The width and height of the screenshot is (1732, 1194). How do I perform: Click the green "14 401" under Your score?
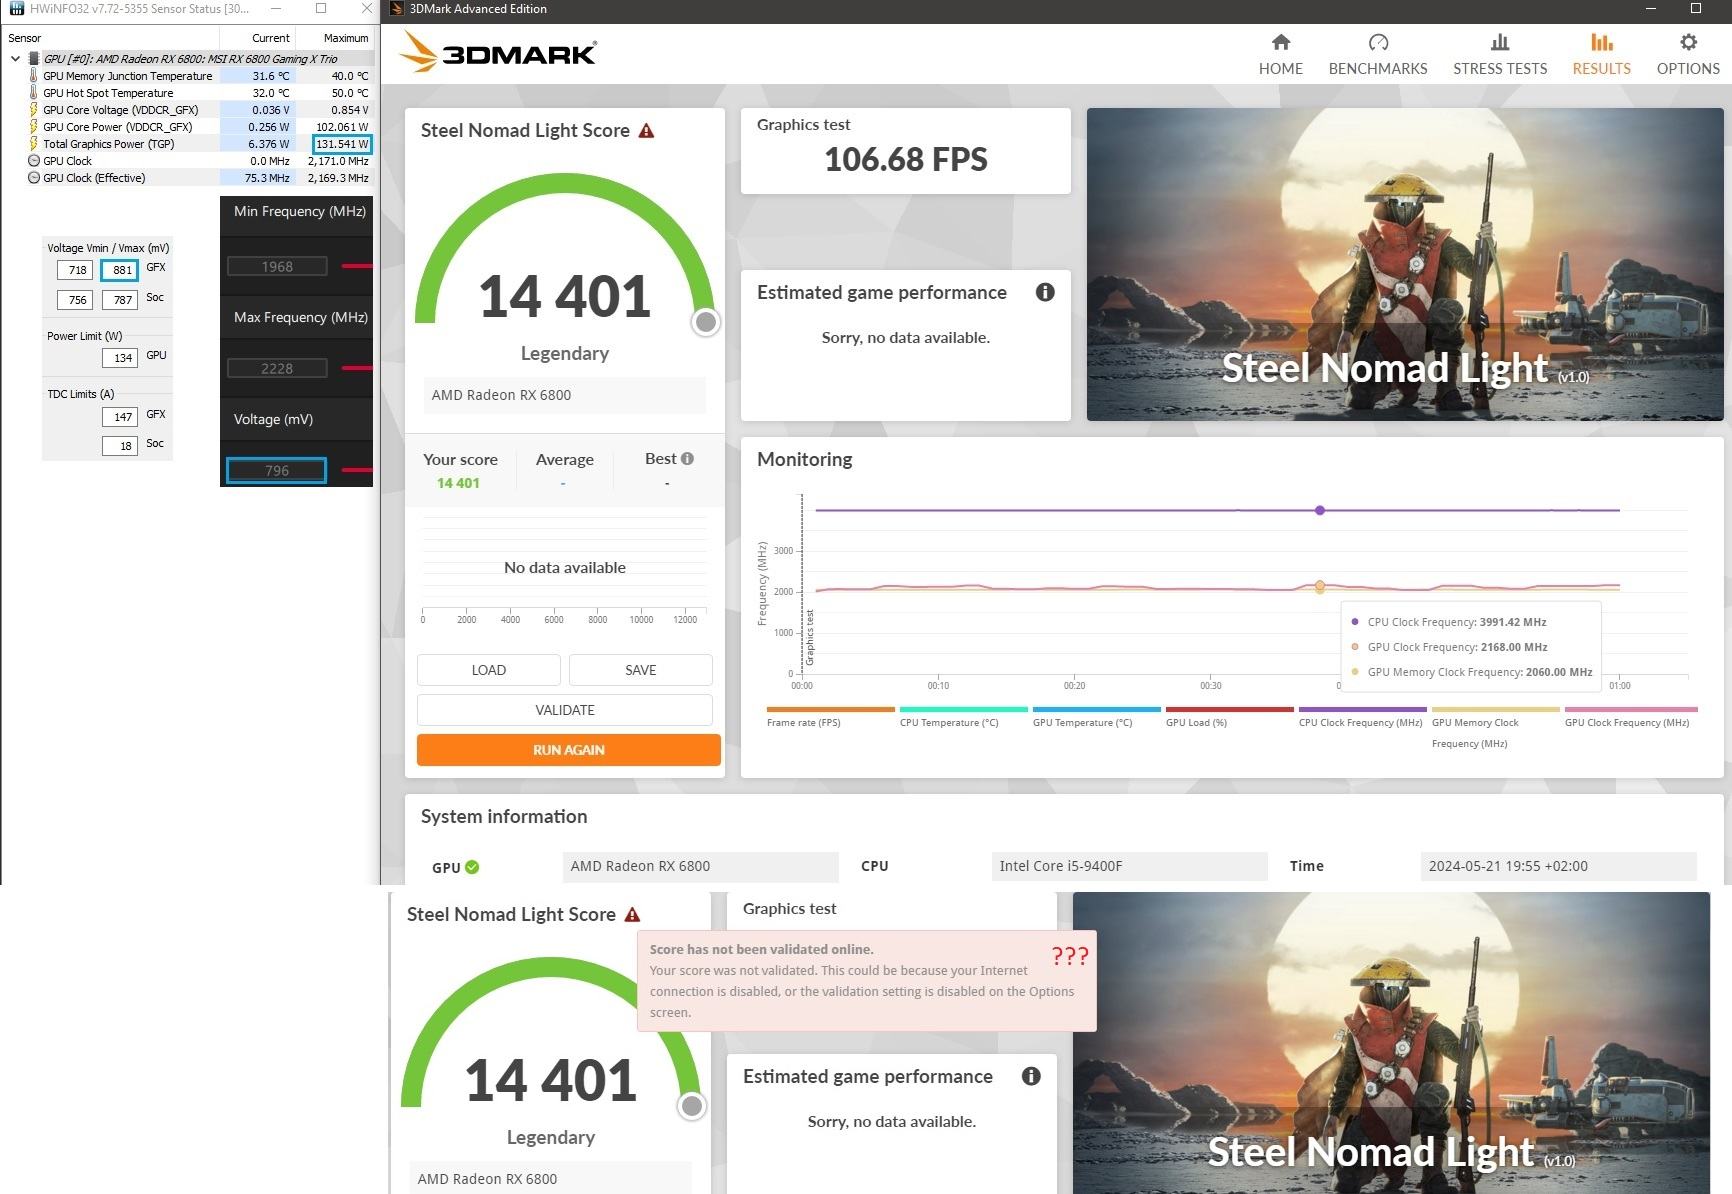click(x=458, y=483)
